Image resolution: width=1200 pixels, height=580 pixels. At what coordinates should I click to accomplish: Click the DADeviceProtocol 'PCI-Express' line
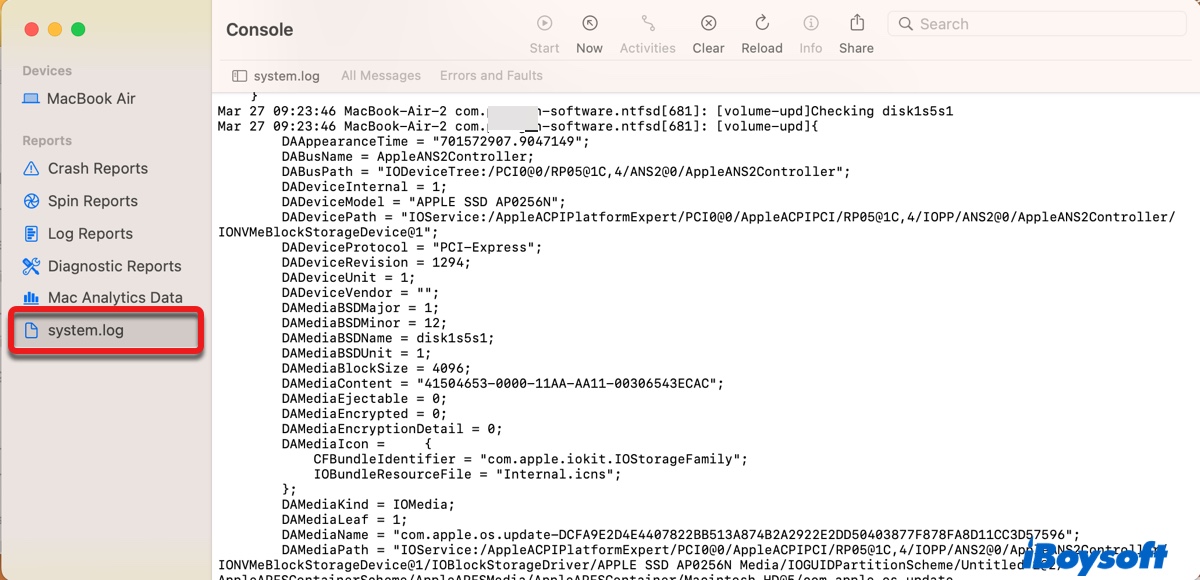pos(412,247)
